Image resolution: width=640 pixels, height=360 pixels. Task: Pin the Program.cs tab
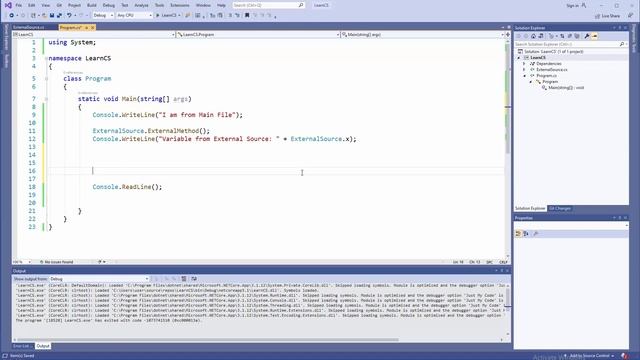pos(87,27)
